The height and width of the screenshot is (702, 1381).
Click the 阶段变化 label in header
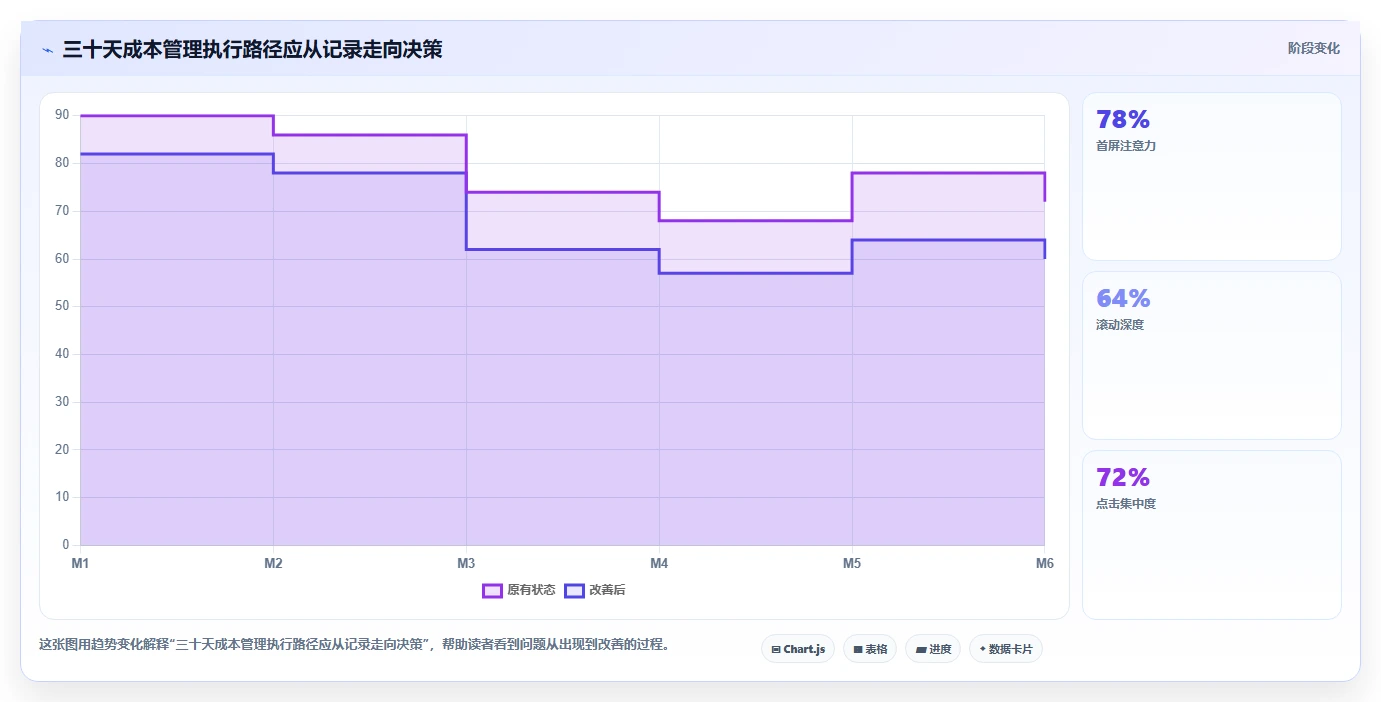[x=1313, y=48]
